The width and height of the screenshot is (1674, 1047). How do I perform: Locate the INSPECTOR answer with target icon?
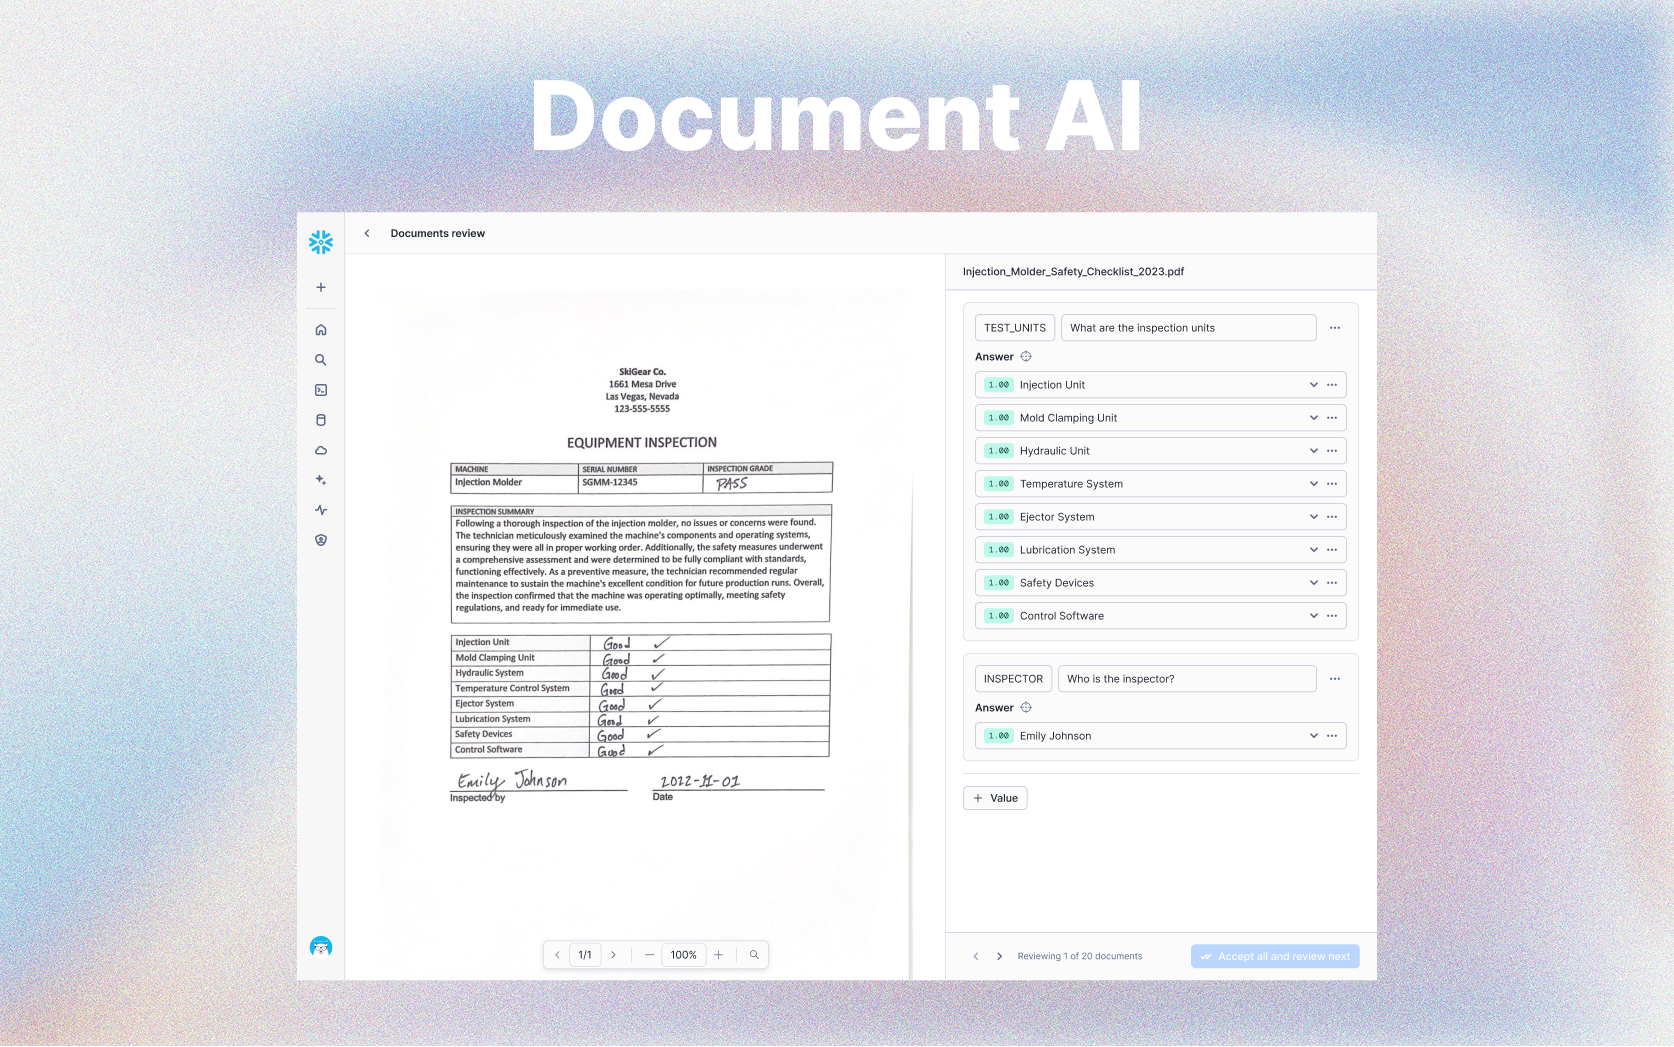(x=1026, y=708)
